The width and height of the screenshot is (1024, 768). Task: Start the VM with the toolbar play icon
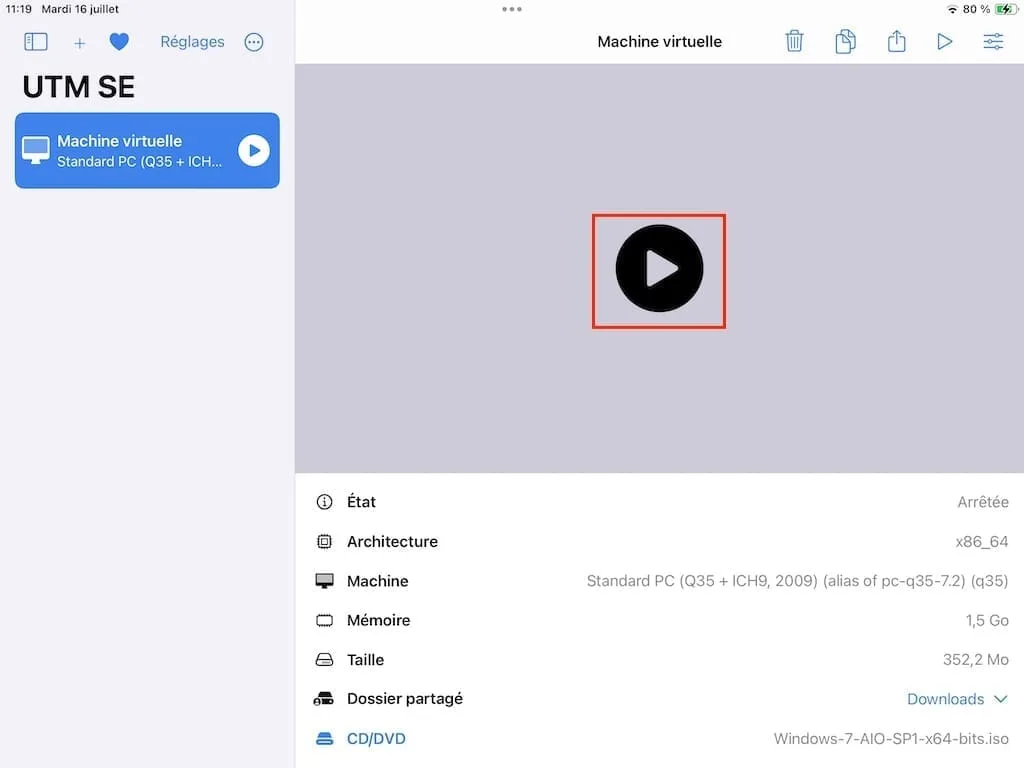pos(944,41)
